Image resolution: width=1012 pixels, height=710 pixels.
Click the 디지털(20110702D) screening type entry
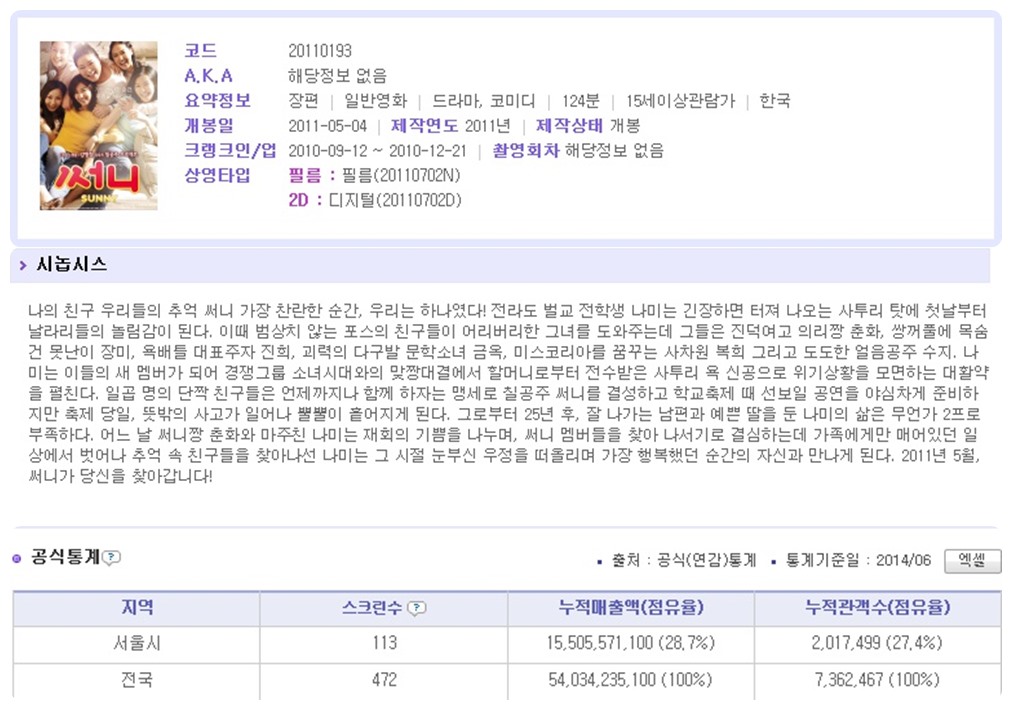point(394,200)
